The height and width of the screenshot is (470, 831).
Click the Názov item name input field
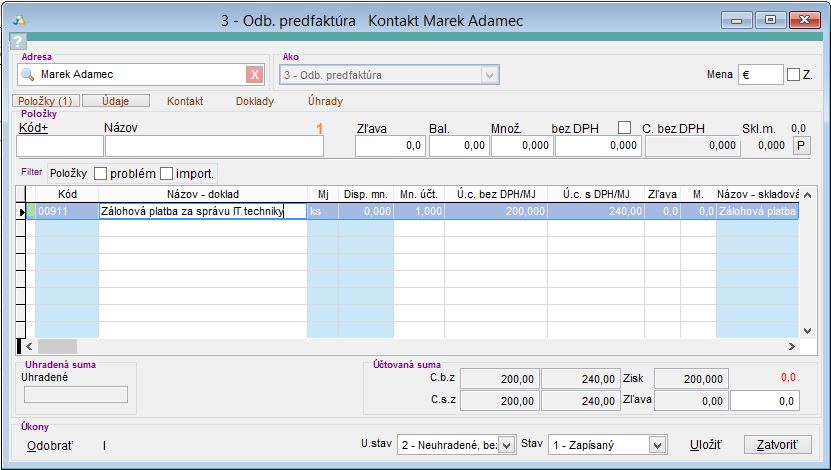tap(214, 146)
